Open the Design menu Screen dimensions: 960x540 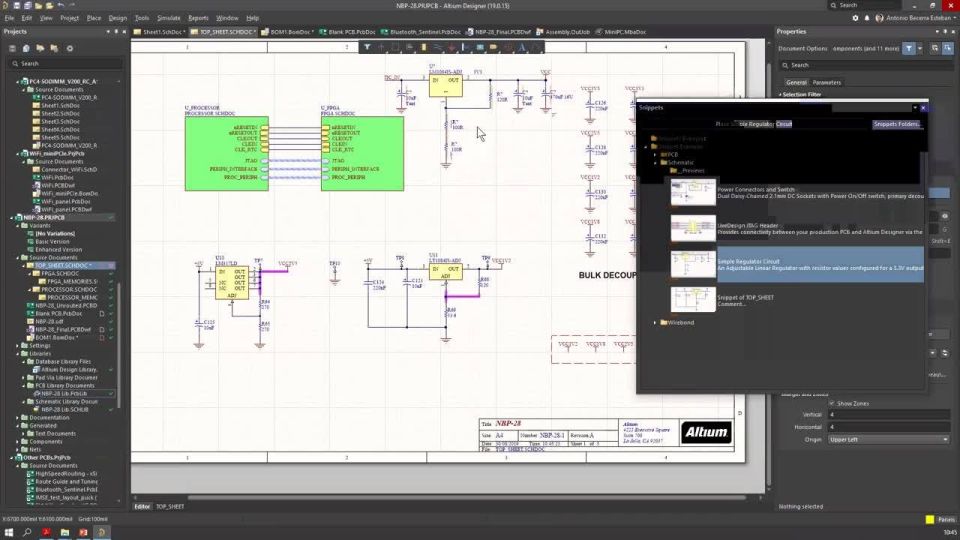[118, 18]
